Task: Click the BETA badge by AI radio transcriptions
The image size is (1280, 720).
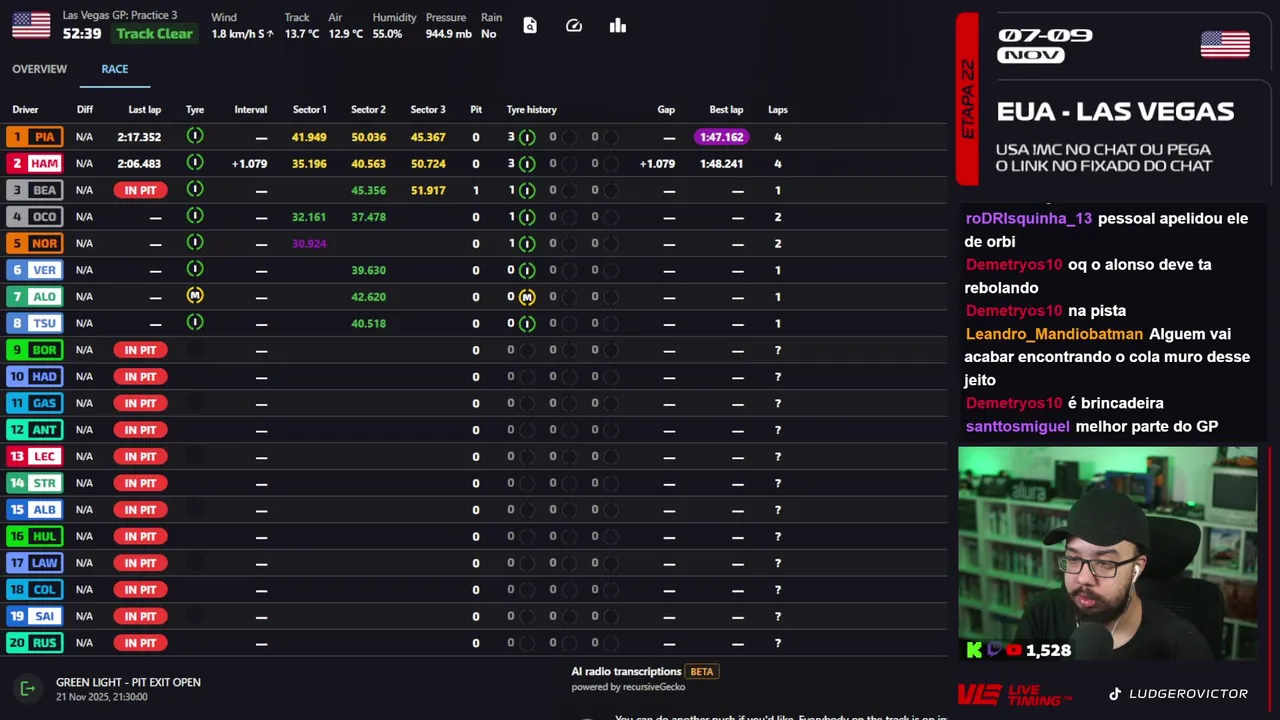Action: (702, 672)
